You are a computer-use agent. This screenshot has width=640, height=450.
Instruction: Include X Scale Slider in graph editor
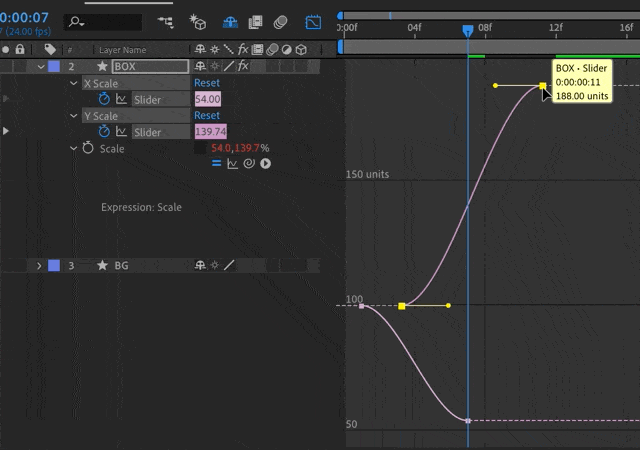(122, 100)
